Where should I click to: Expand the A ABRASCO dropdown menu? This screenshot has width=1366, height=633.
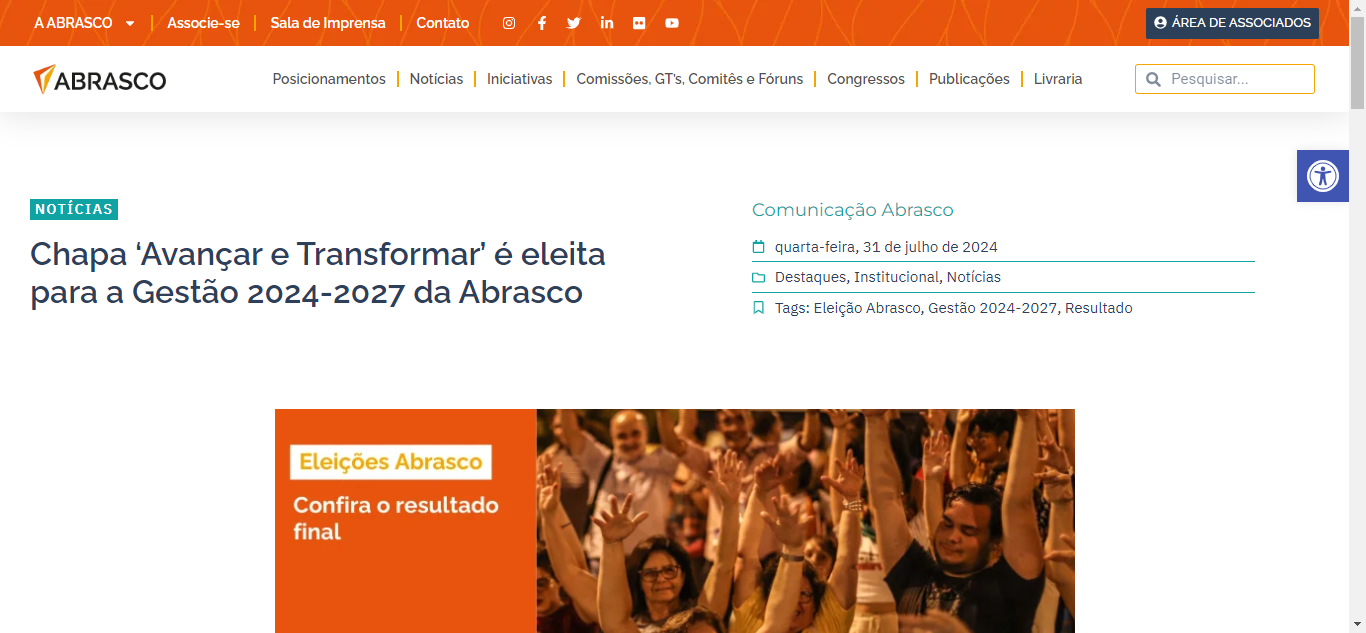point(84,23)
